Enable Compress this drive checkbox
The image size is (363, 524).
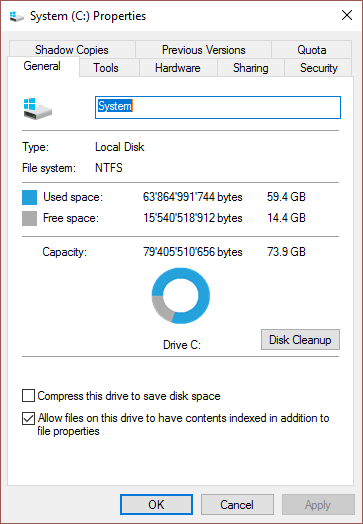pyautogui.click(x=28, y=396)
